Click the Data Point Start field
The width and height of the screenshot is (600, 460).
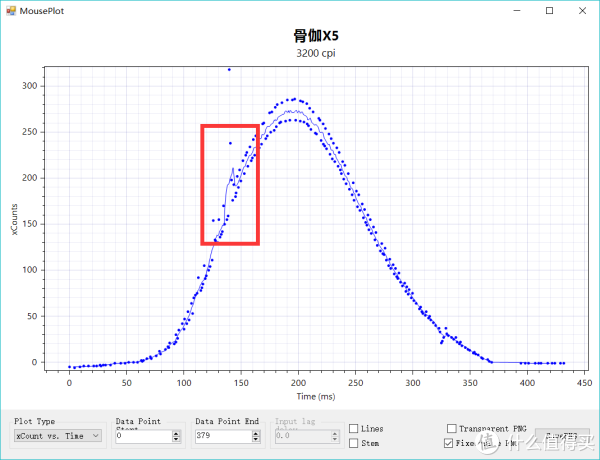[x=143, y=436]
